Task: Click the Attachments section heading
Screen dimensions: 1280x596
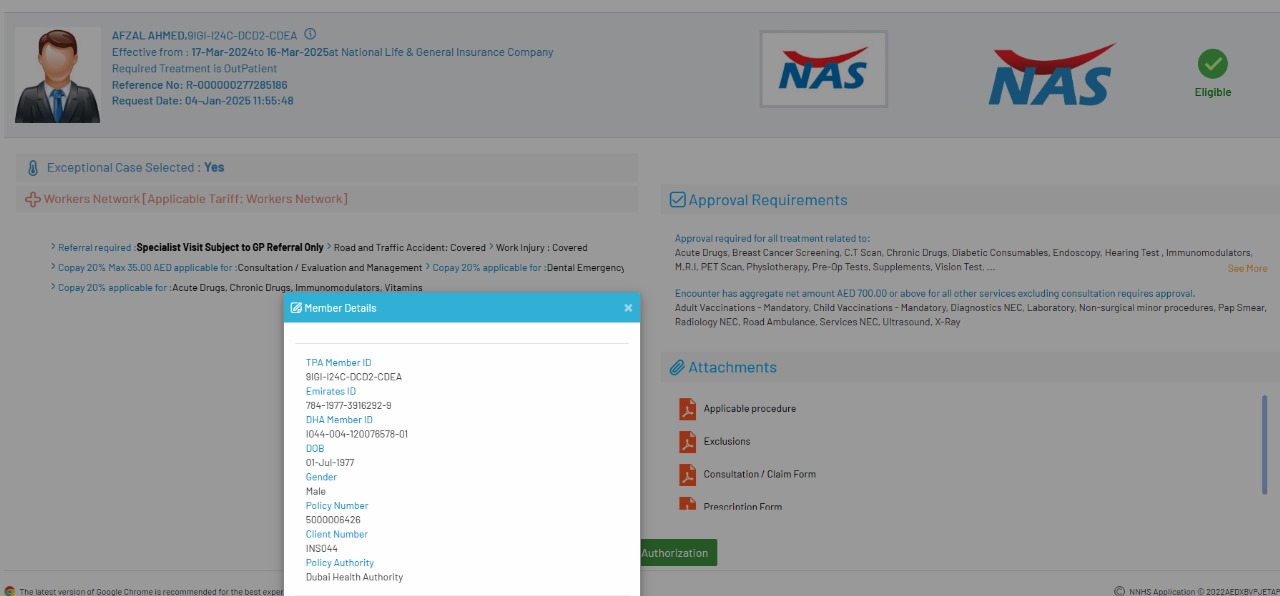Action: pos(732,368)
